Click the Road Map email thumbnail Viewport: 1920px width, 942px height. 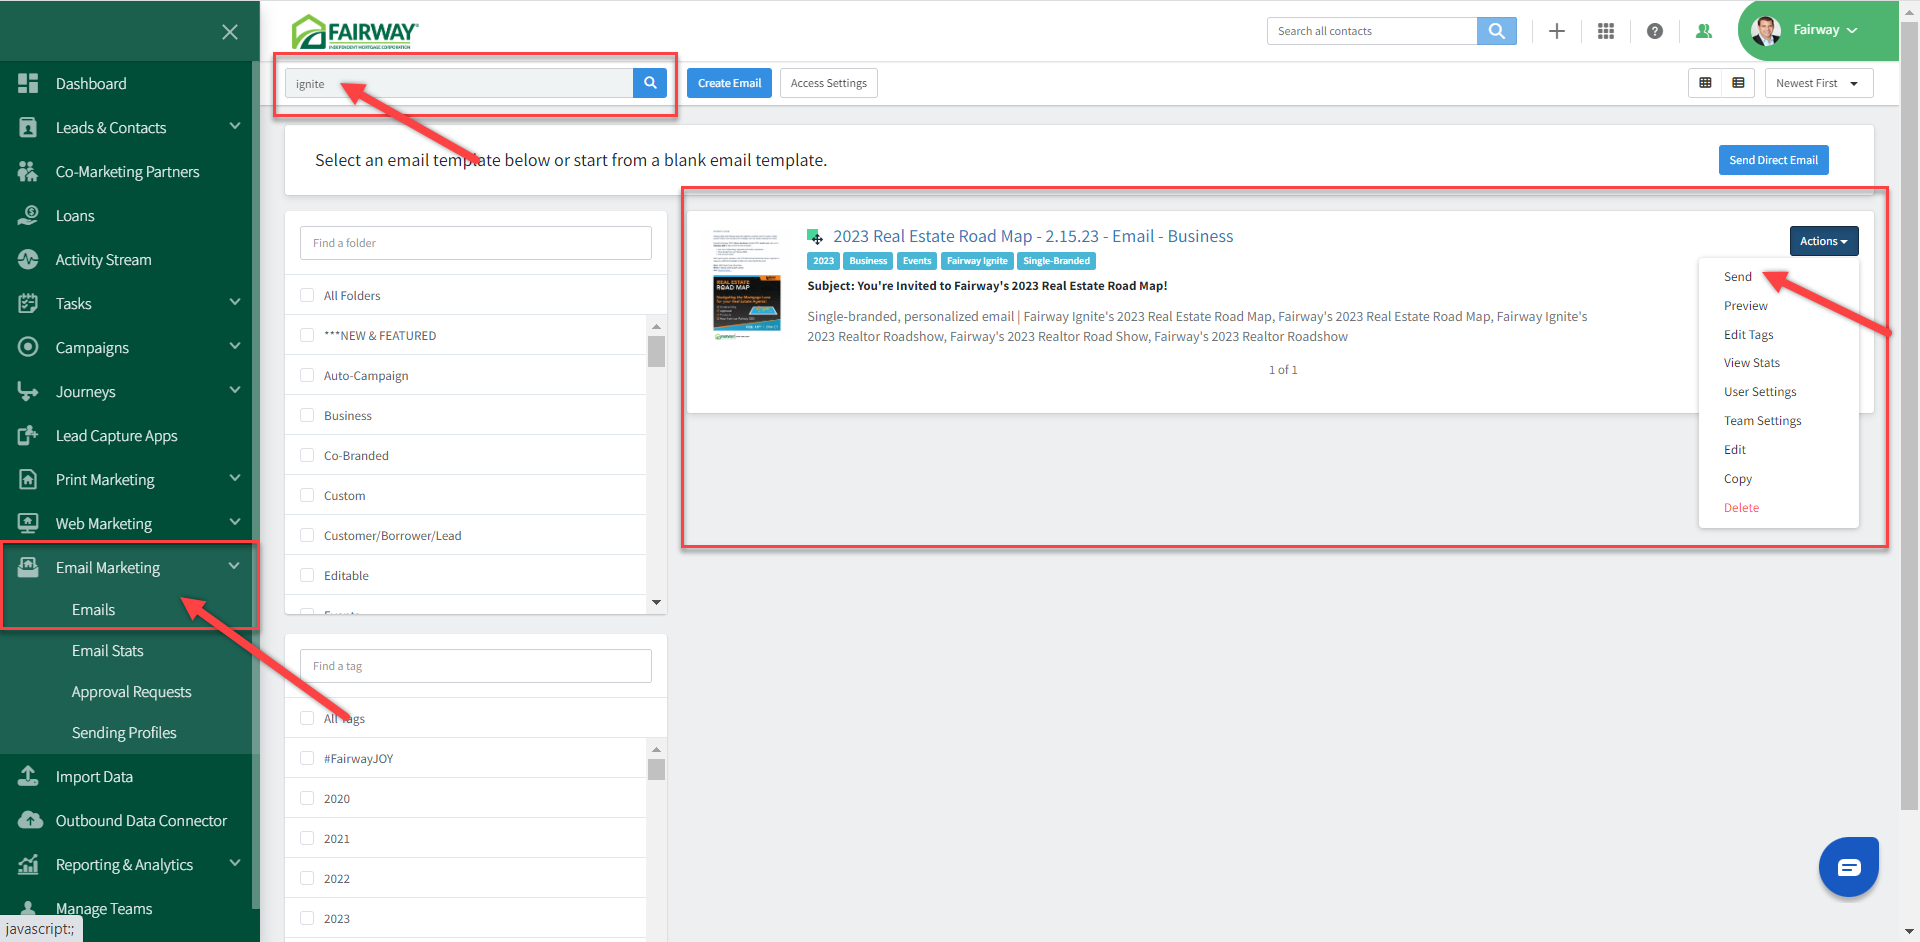746,284
